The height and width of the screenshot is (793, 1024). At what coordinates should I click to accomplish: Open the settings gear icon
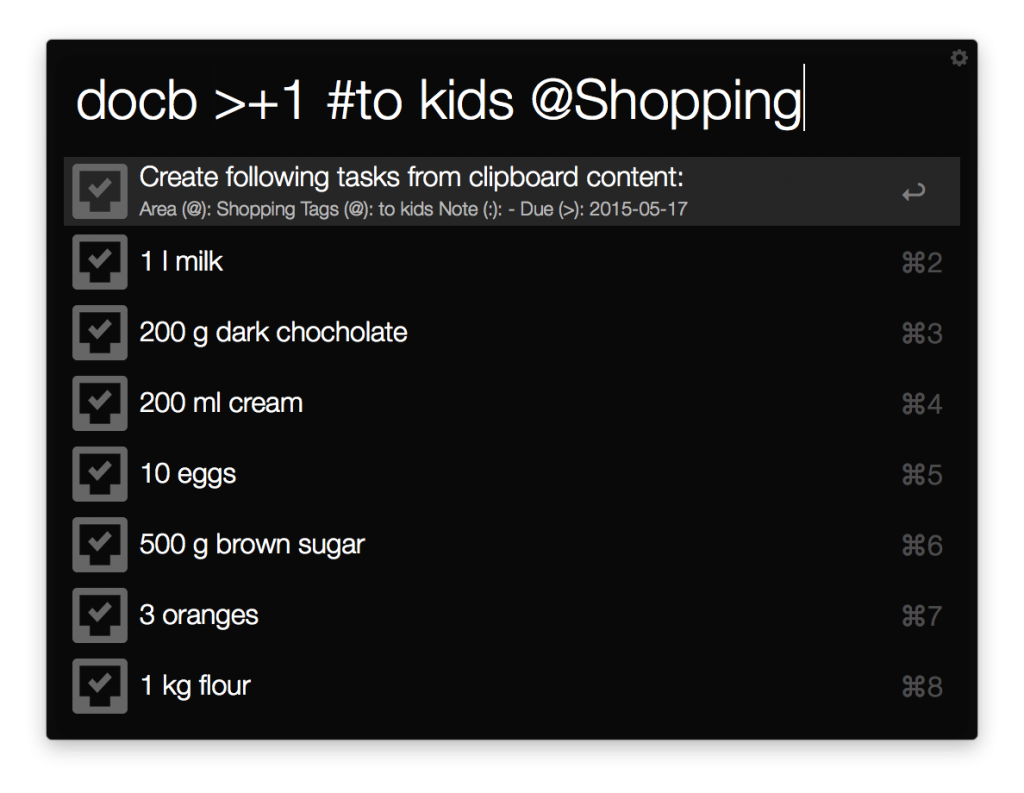(959, 59)
